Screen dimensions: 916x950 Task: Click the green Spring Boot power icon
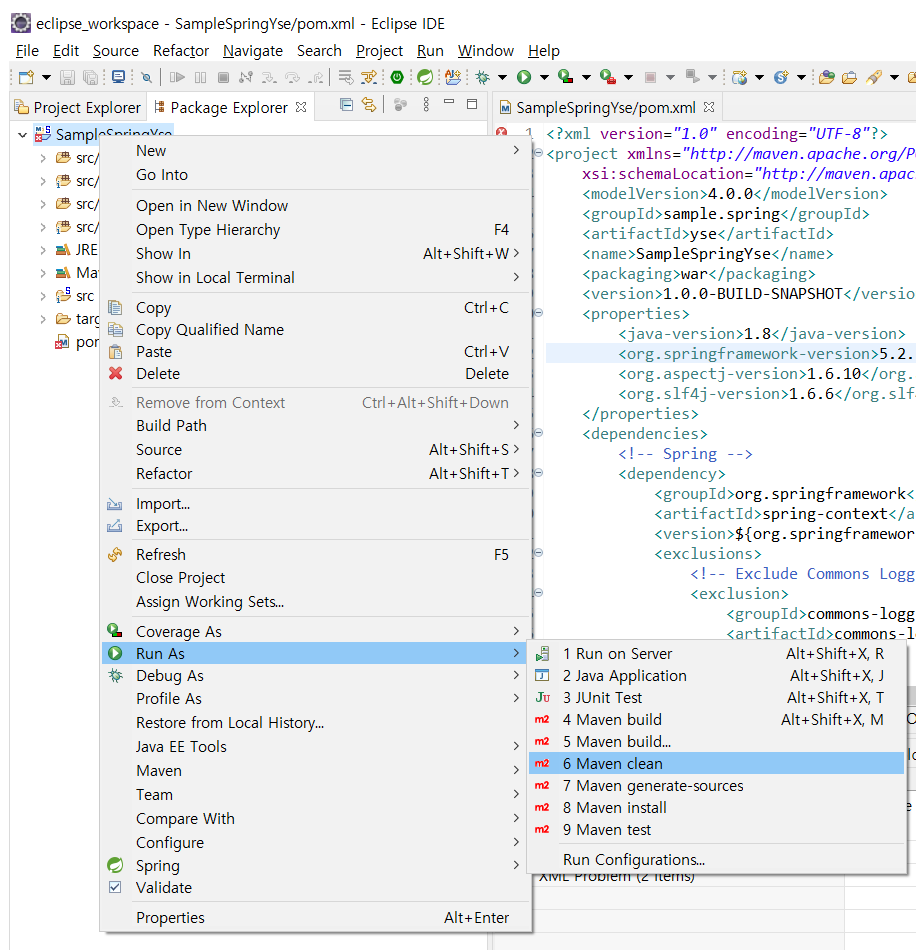pyautogui.click(x=397, y=77)
